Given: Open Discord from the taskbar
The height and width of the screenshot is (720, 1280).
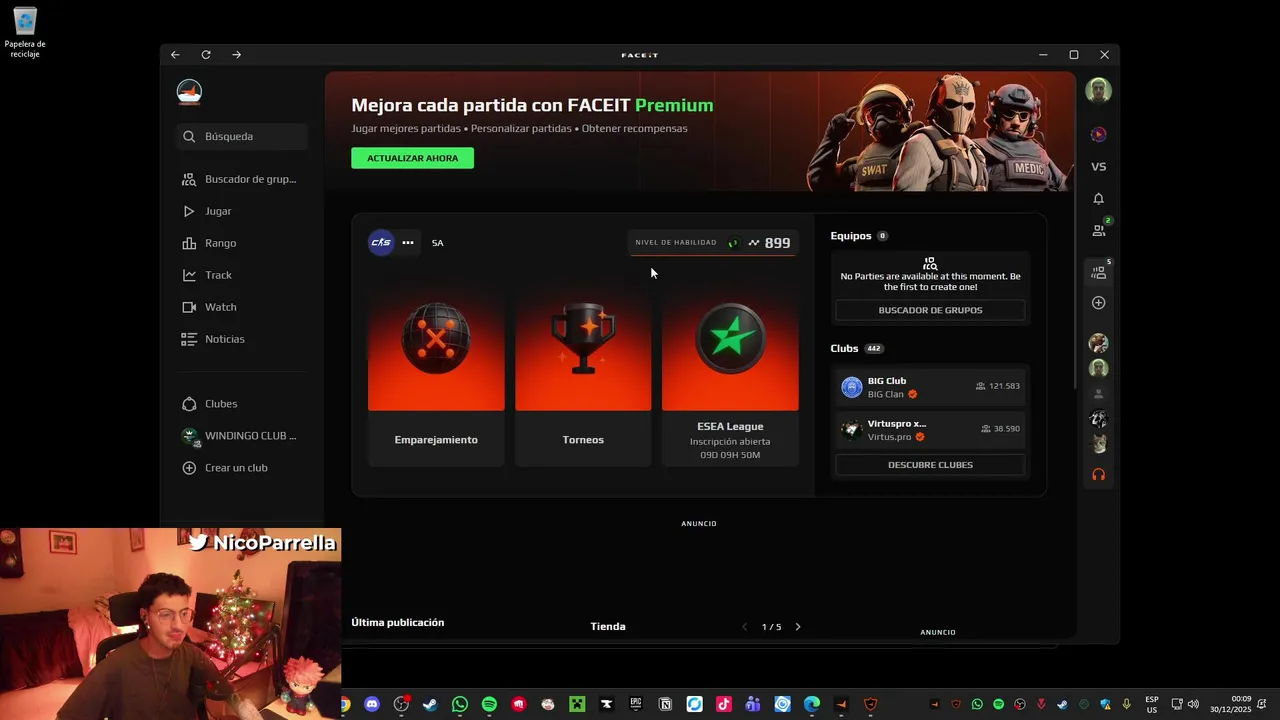Looking at the screenshot, I should point(372,704).
